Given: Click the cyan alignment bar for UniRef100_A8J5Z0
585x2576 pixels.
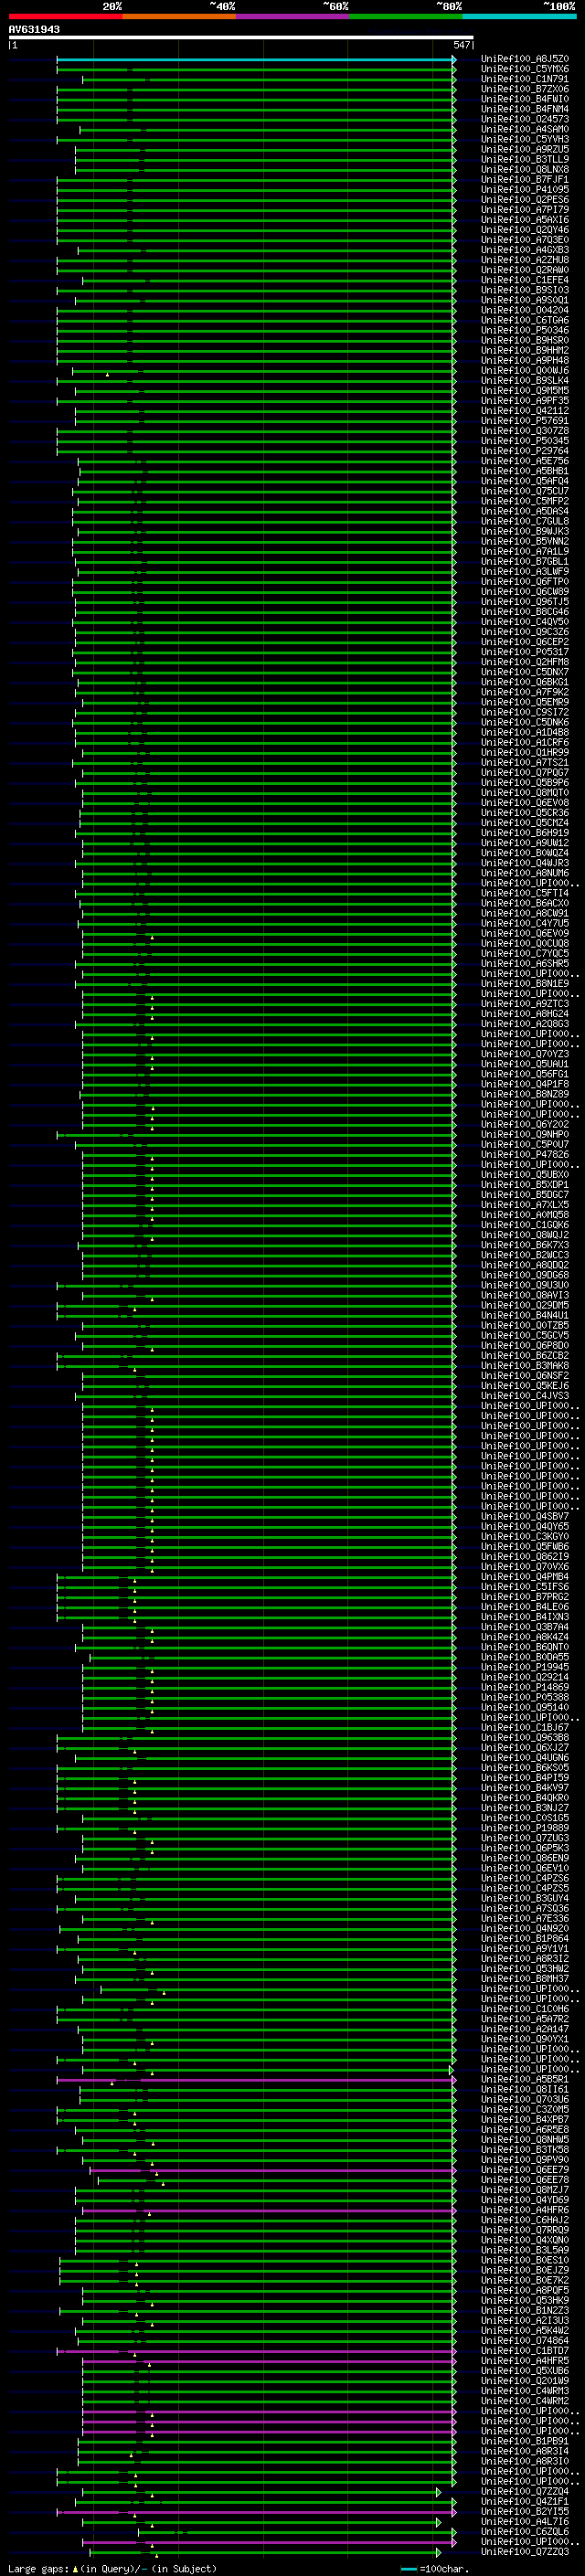Looking at the screenshot, I should point(256,59).
